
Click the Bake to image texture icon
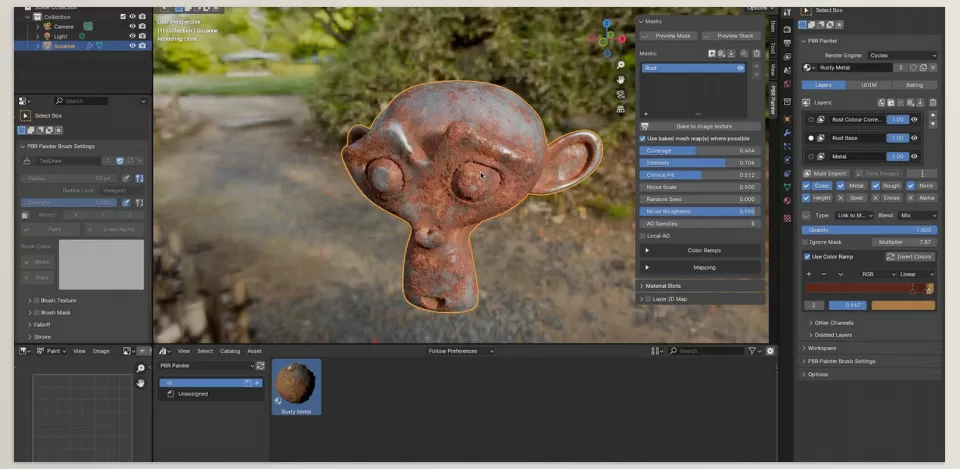[x=644, y=126]
